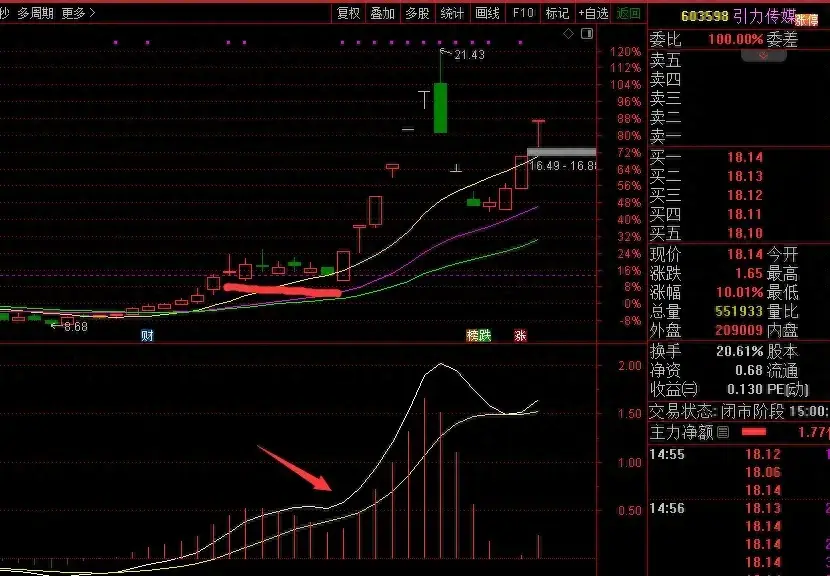Activate the 画线 drawing tool
The image size is (830, 576).
[487, 13]
